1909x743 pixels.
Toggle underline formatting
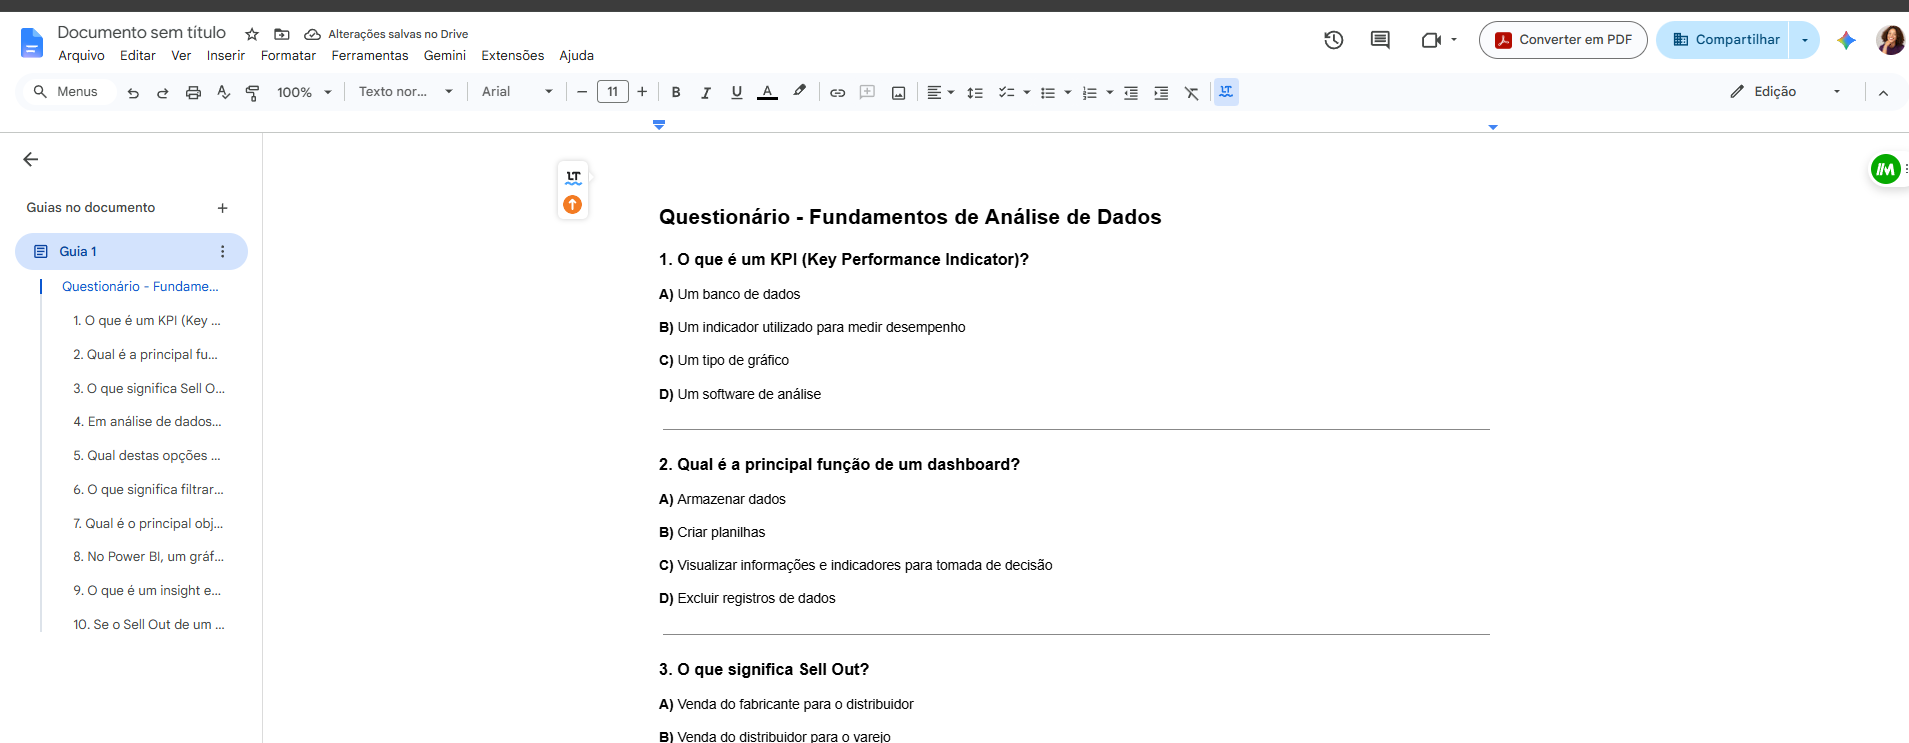[x=737, y=92]
